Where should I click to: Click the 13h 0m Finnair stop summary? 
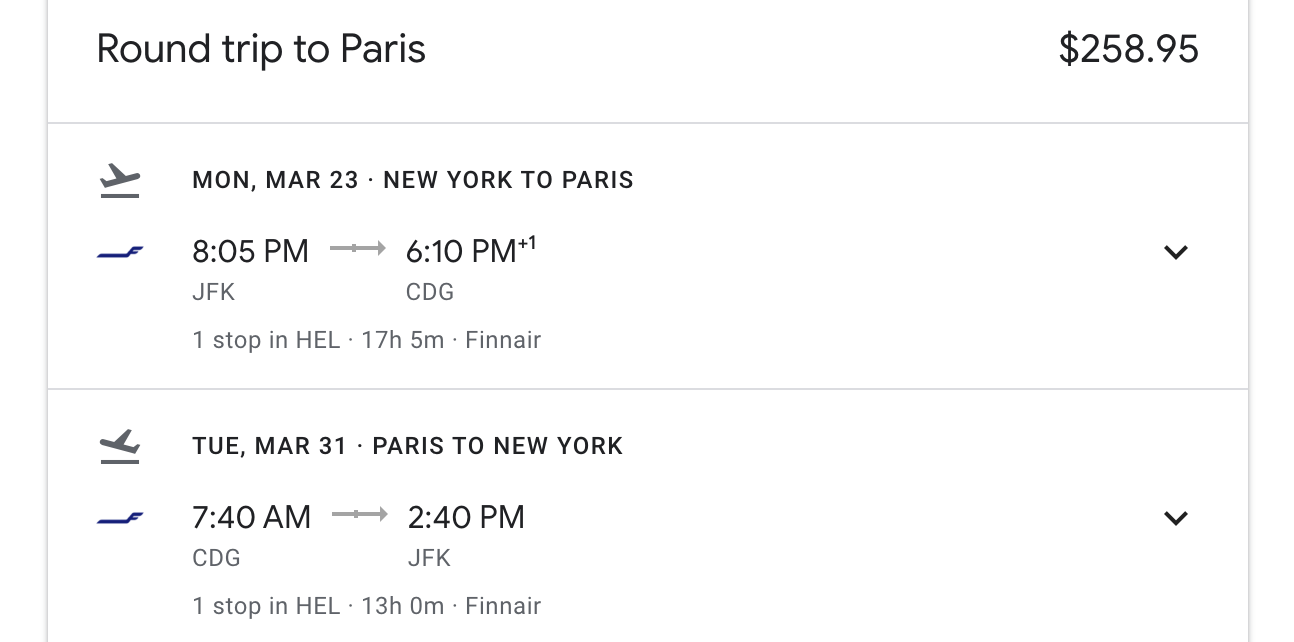pyautogui.click(x=366, y=606)
